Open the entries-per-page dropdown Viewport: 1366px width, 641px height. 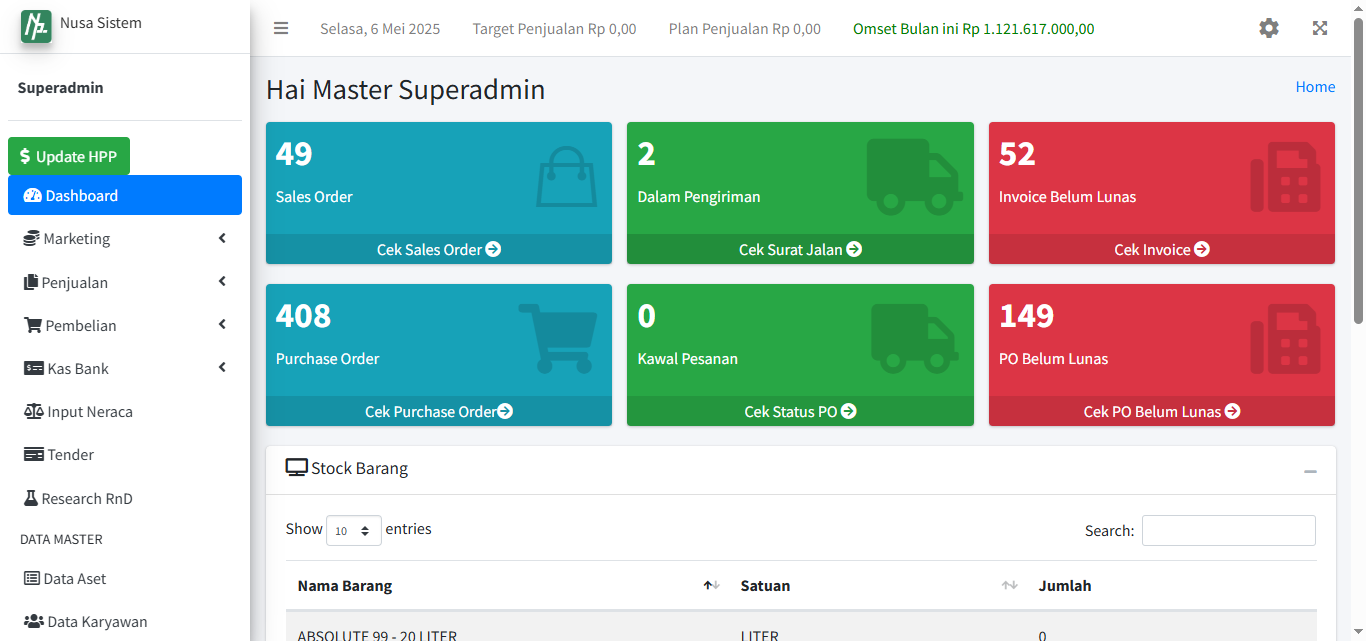pyautogui.click(x=353, y=531)
